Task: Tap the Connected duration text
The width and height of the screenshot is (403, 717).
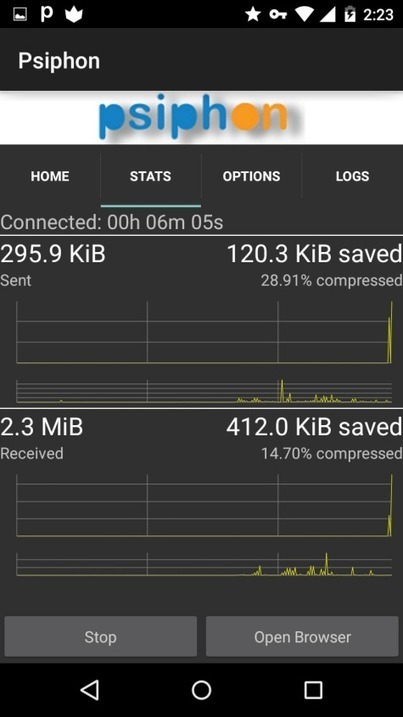Action: (x=112, y=222)
